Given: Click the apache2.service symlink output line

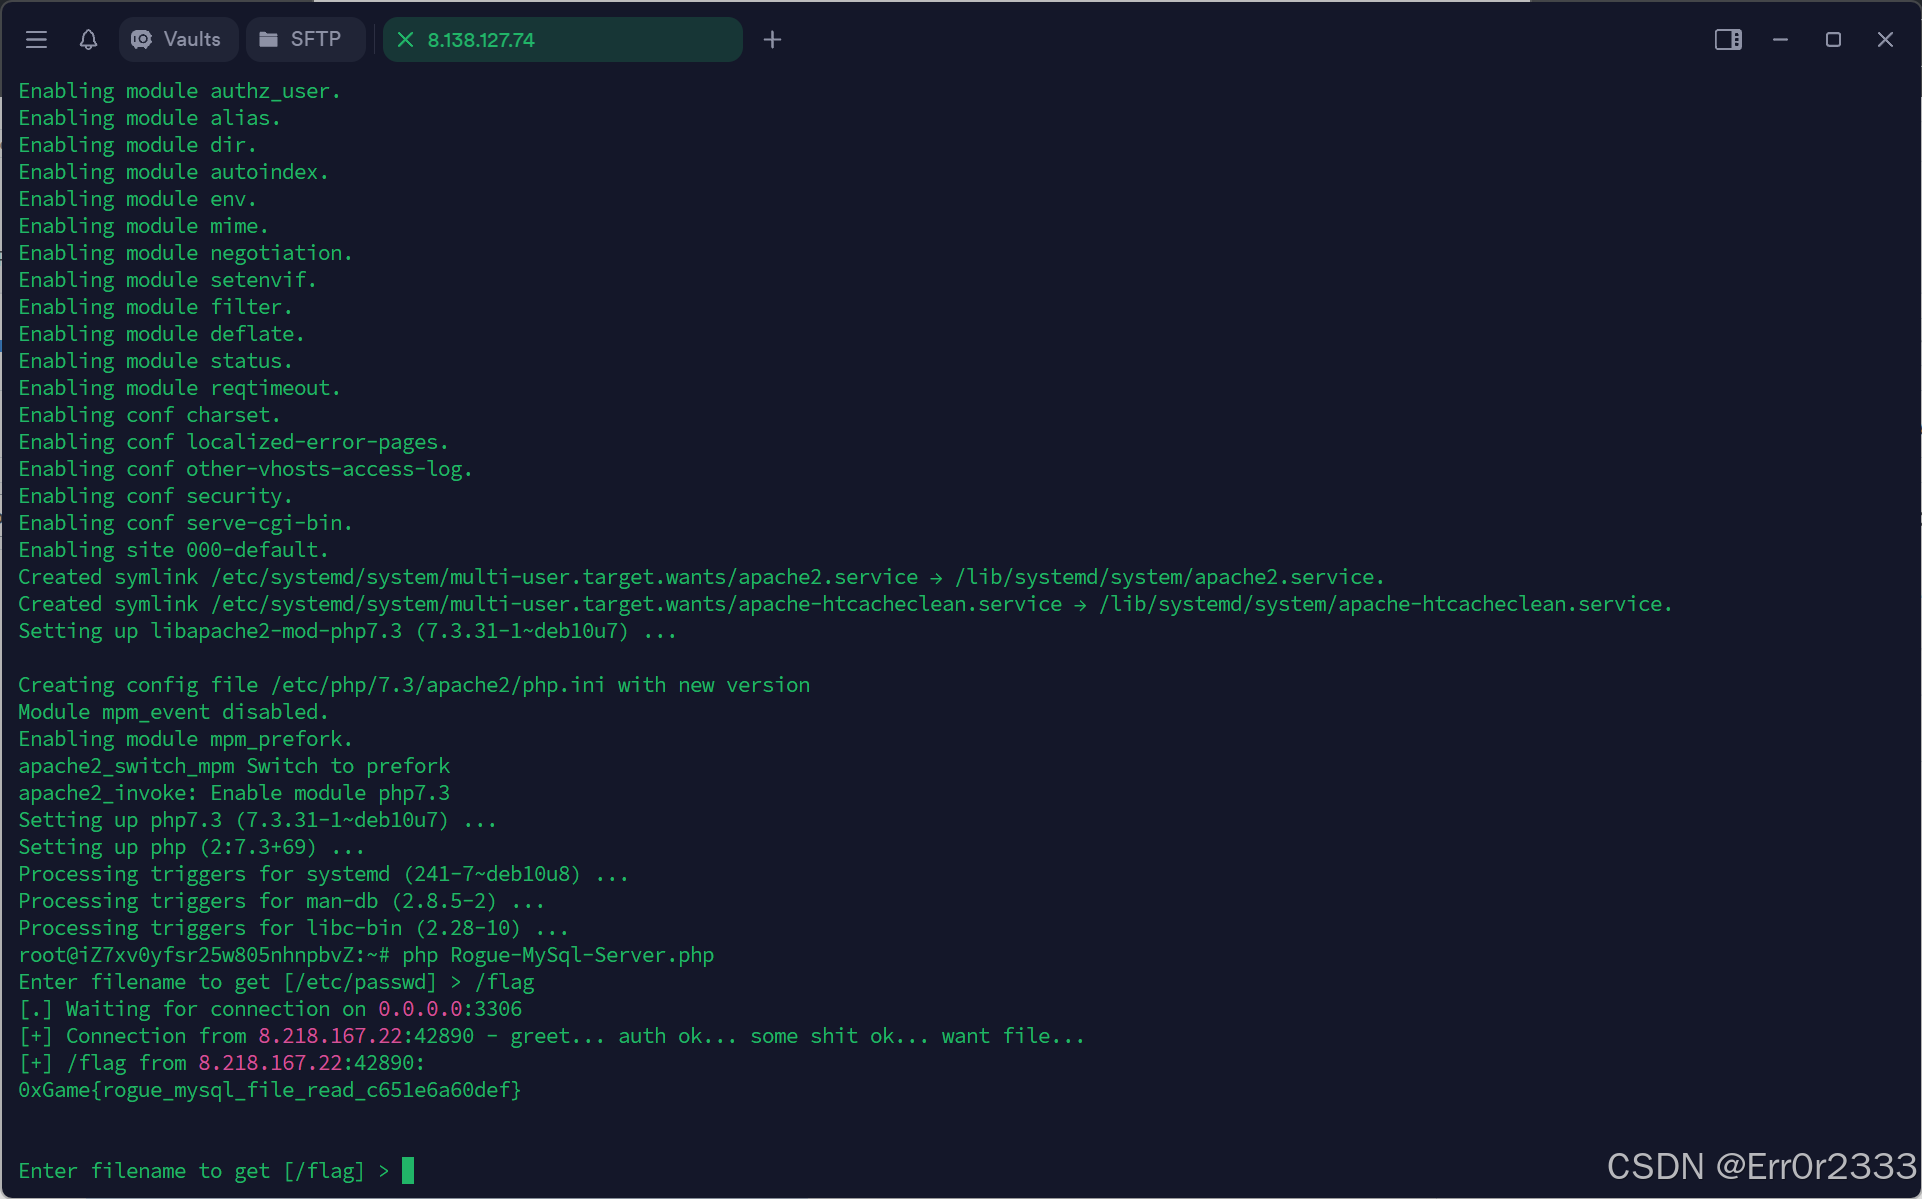Looking at the screenshot, I should [700, 577].
